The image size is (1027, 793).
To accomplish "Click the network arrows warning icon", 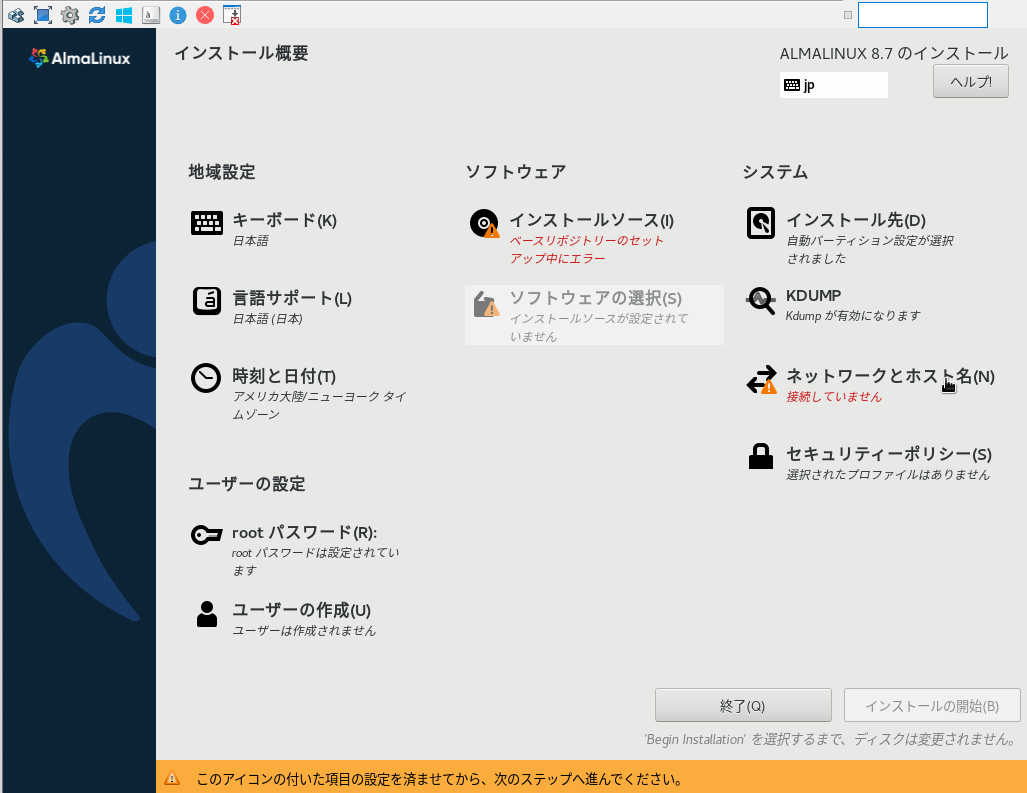I will 761,380.
